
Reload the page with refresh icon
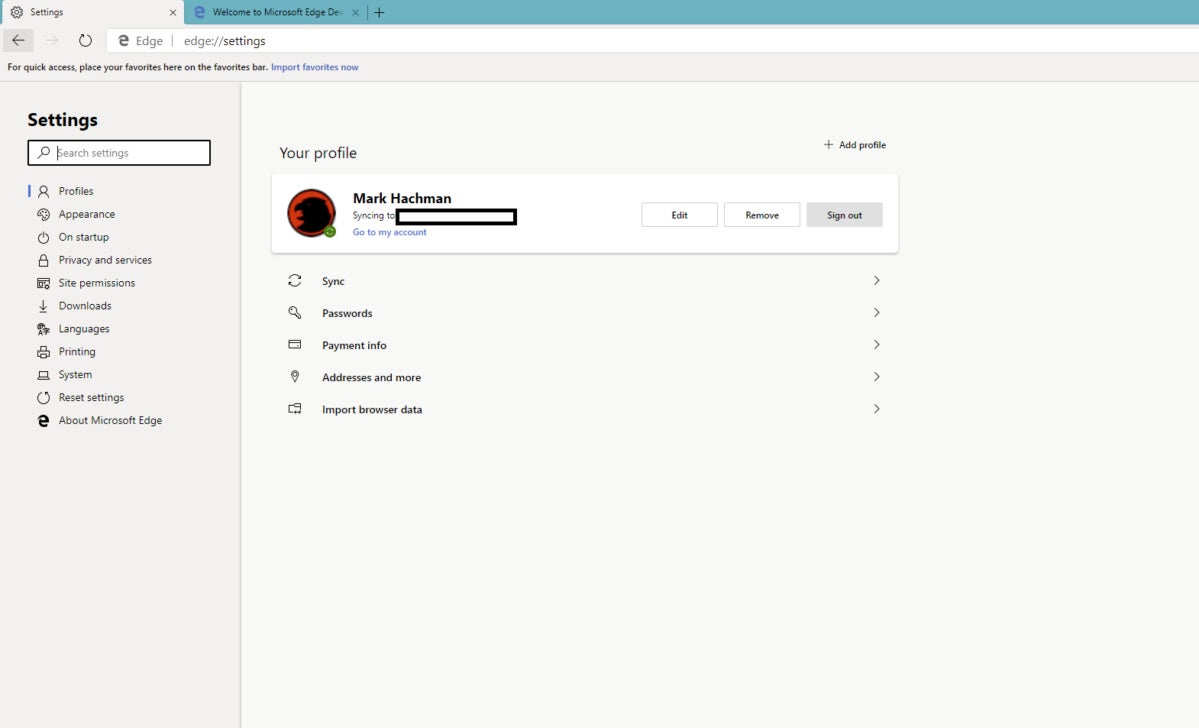(x=86, y=41)
